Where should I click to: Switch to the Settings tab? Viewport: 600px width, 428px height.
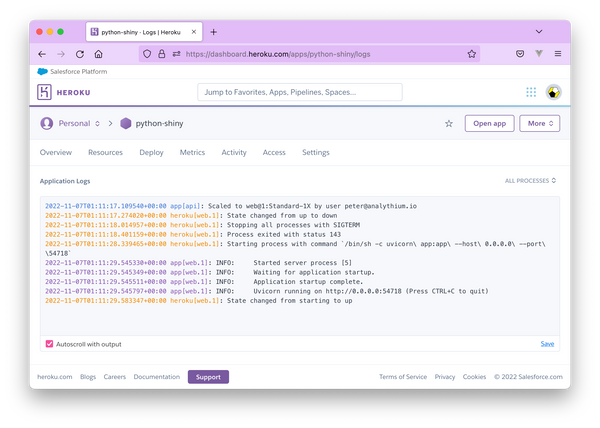316,152
